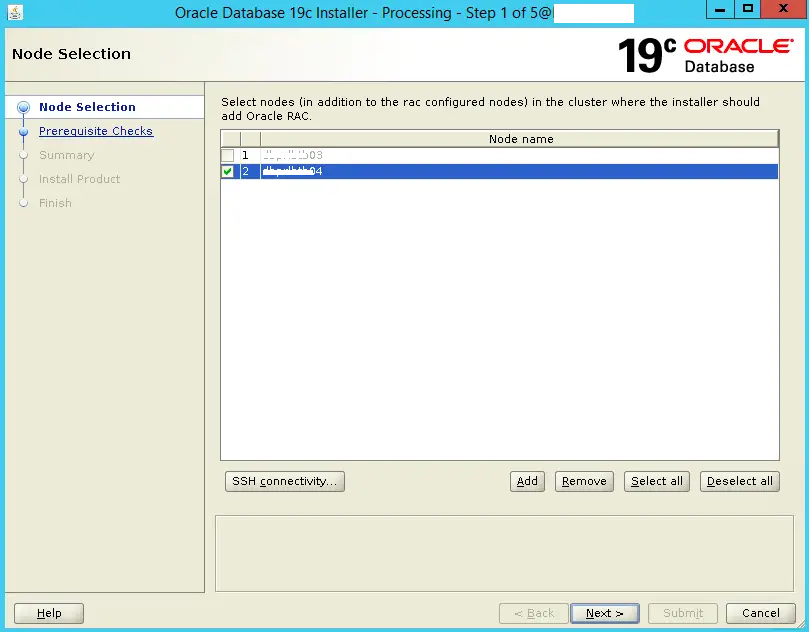Open the Help dialog

(49, 613)
